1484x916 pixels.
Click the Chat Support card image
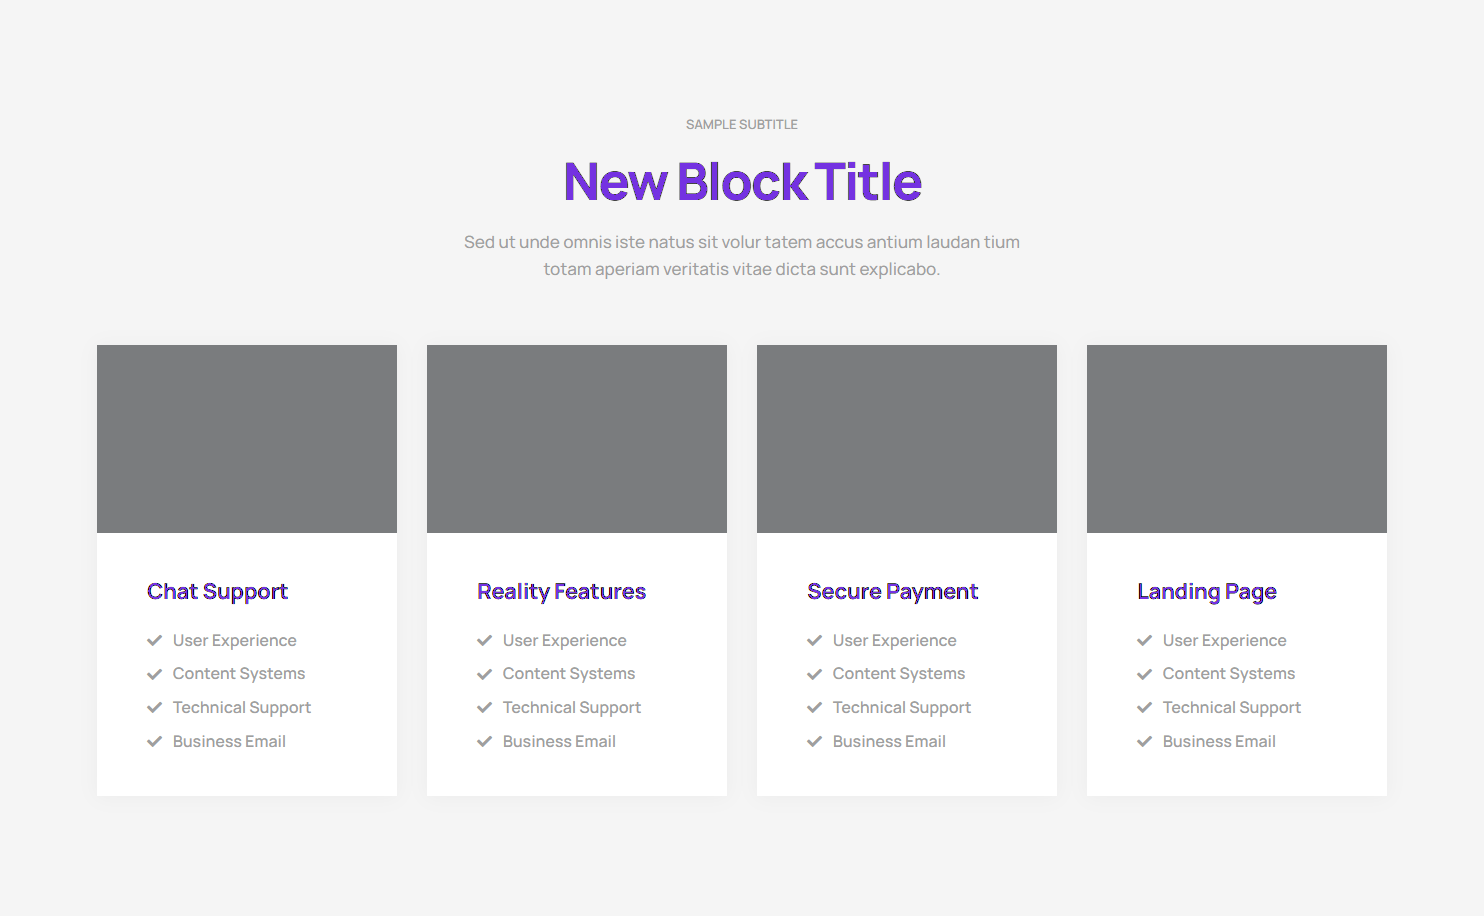[x=247, y=439]
